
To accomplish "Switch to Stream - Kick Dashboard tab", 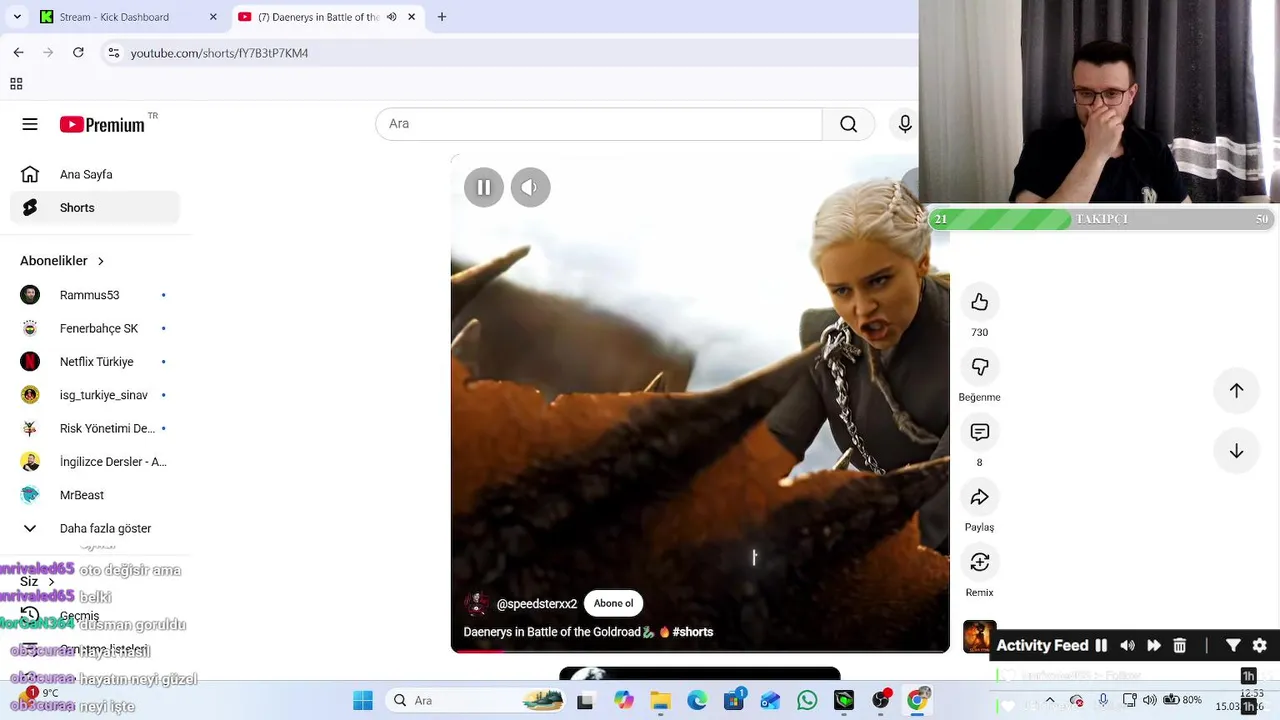I will (128, 17).
